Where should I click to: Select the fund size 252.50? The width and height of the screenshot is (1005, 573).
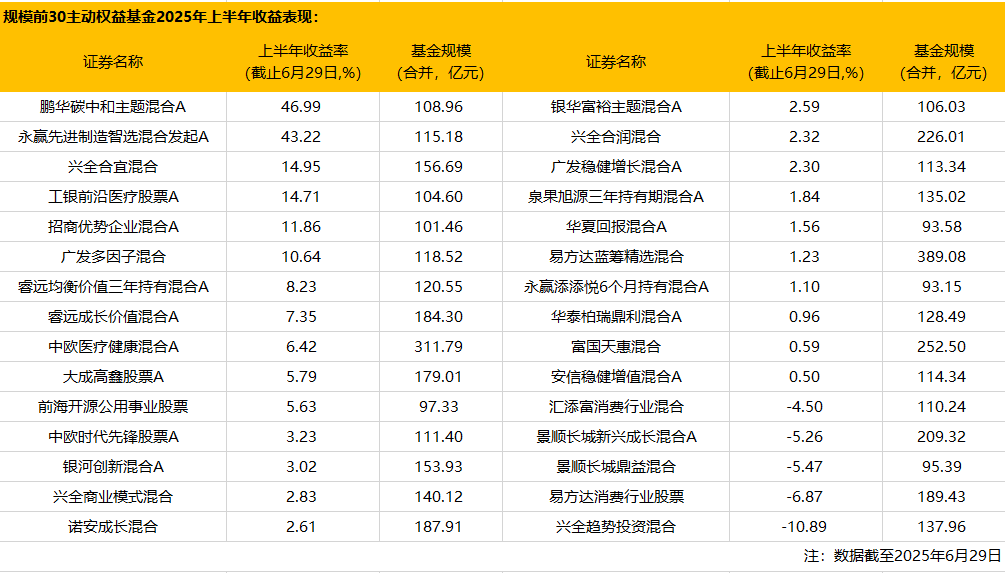(942, 347)
